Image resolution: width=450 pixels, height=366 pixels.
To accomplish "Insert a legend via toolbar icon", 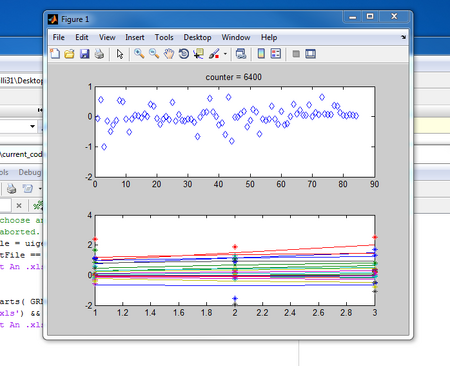I will 276,54.
